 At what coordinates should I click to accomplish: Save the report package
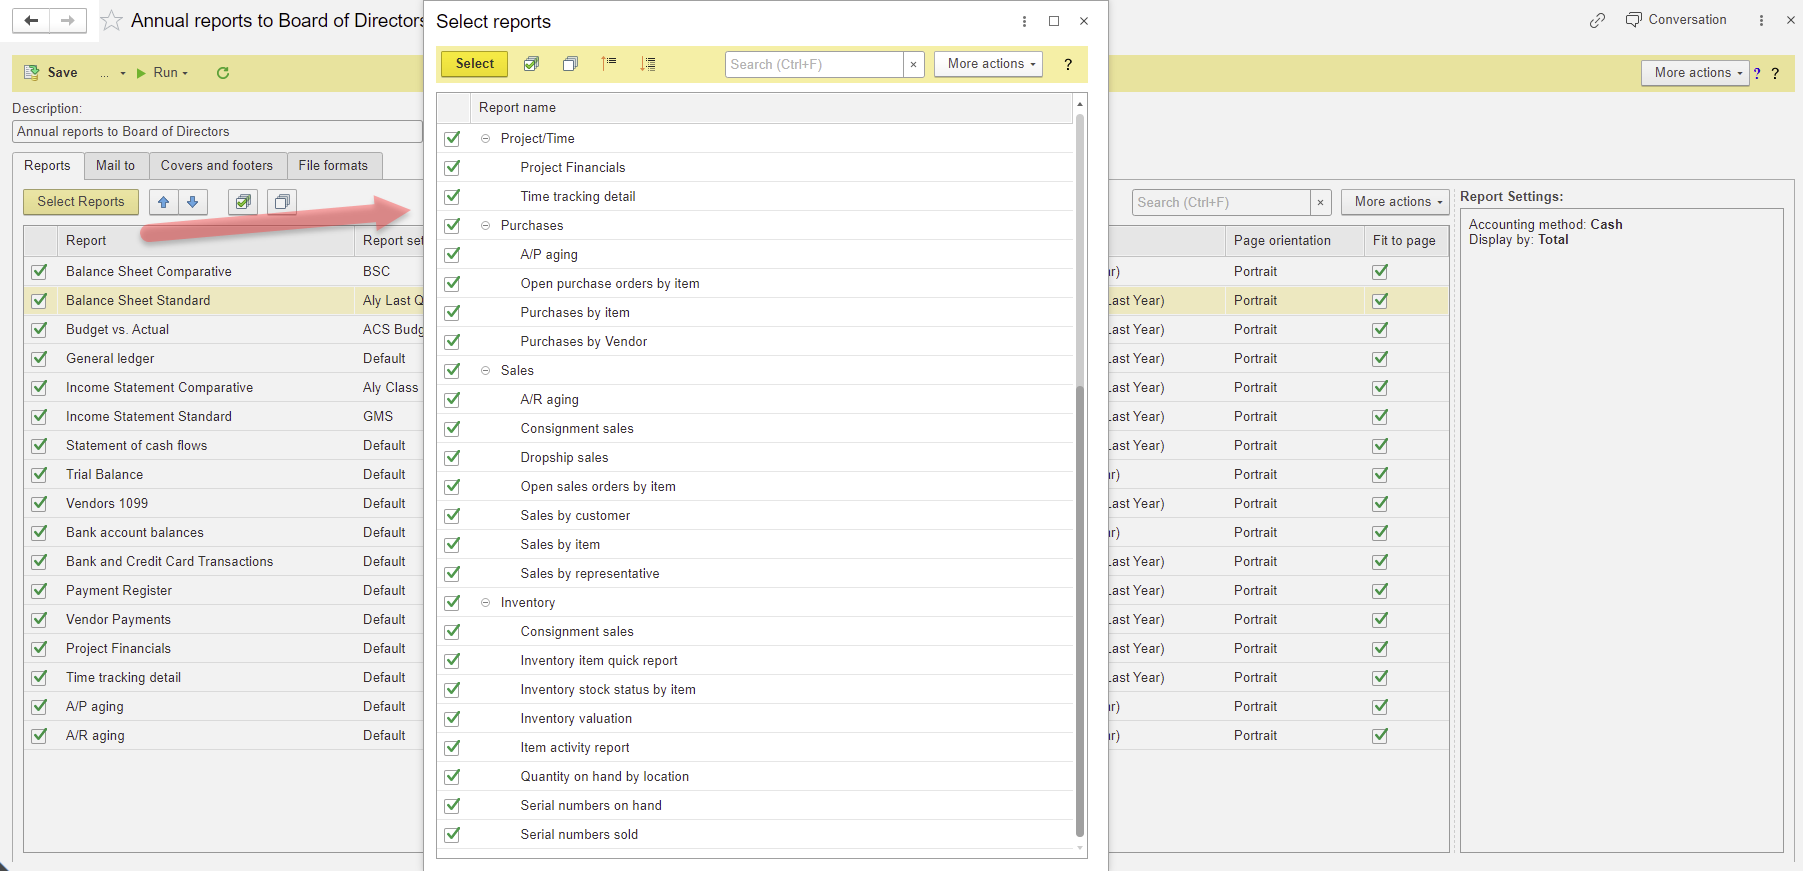coord(51,72)
